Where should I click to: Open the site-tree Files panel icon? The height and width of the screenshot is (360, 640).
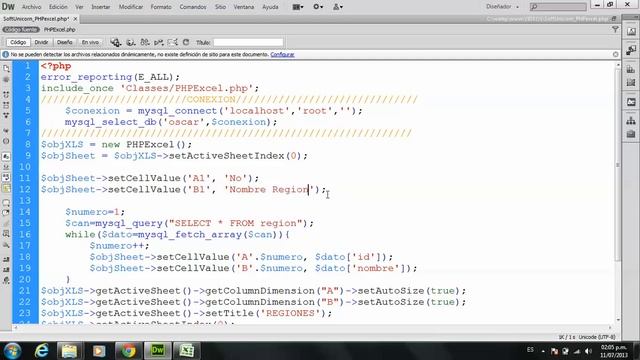click(631, 120)
